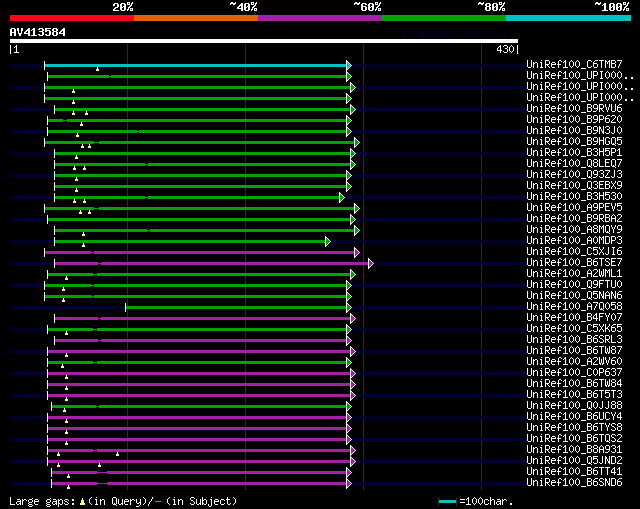
Task: Choose the UniRef100_Q3EBX9 hit
Action: pyautogui.click(x=574, y=186)
